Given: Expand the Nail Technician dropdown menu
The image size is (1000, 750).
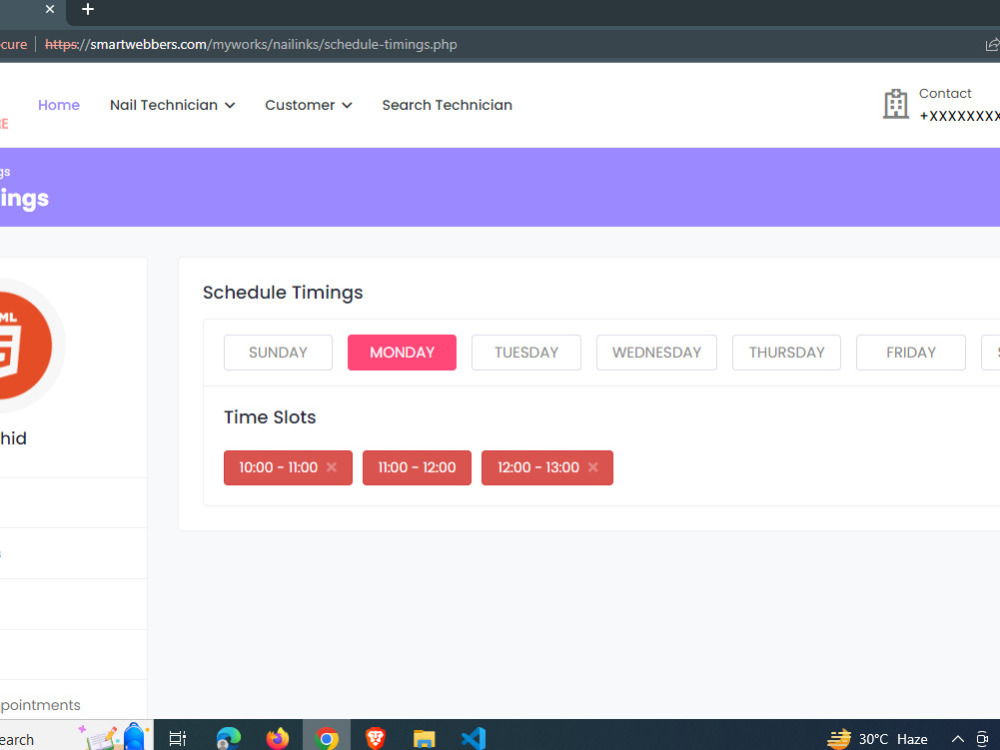Looking at the screenshot, I should click(x=172, y=105).
